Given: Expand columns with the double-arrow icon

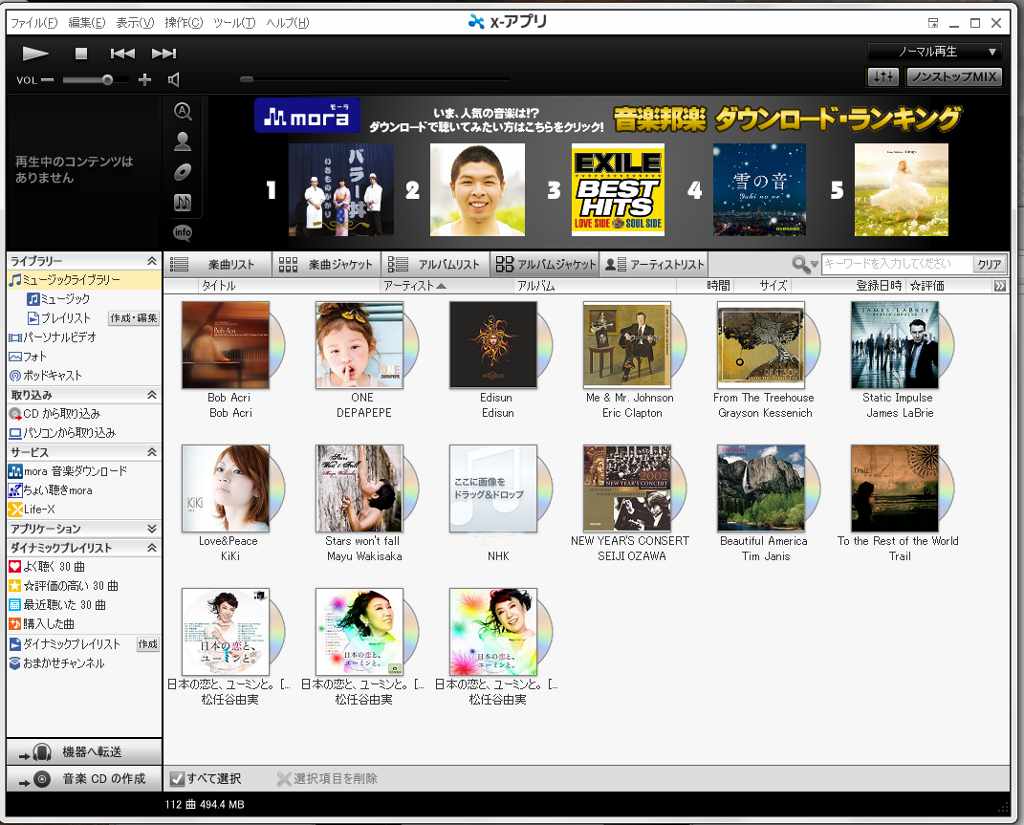Looking at the screenshot, I should tap(1000, 286).
